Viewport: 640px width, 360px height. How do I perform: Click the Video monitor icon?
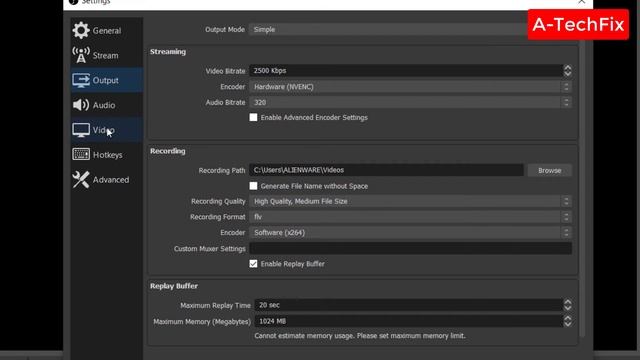click(81, 130)
